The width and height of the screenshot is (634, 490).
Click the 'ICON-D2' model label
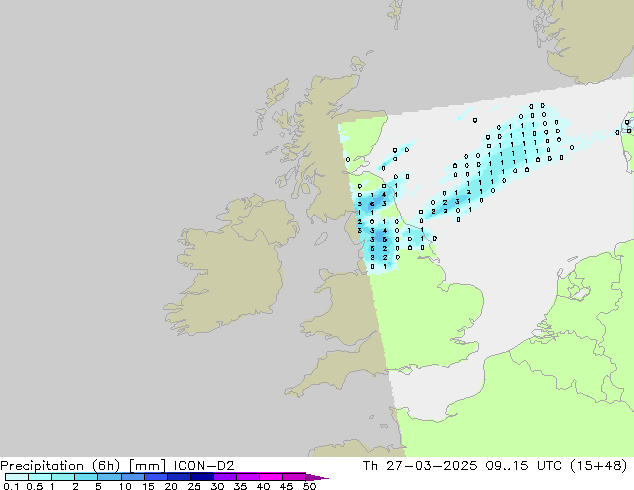point(204,466)
